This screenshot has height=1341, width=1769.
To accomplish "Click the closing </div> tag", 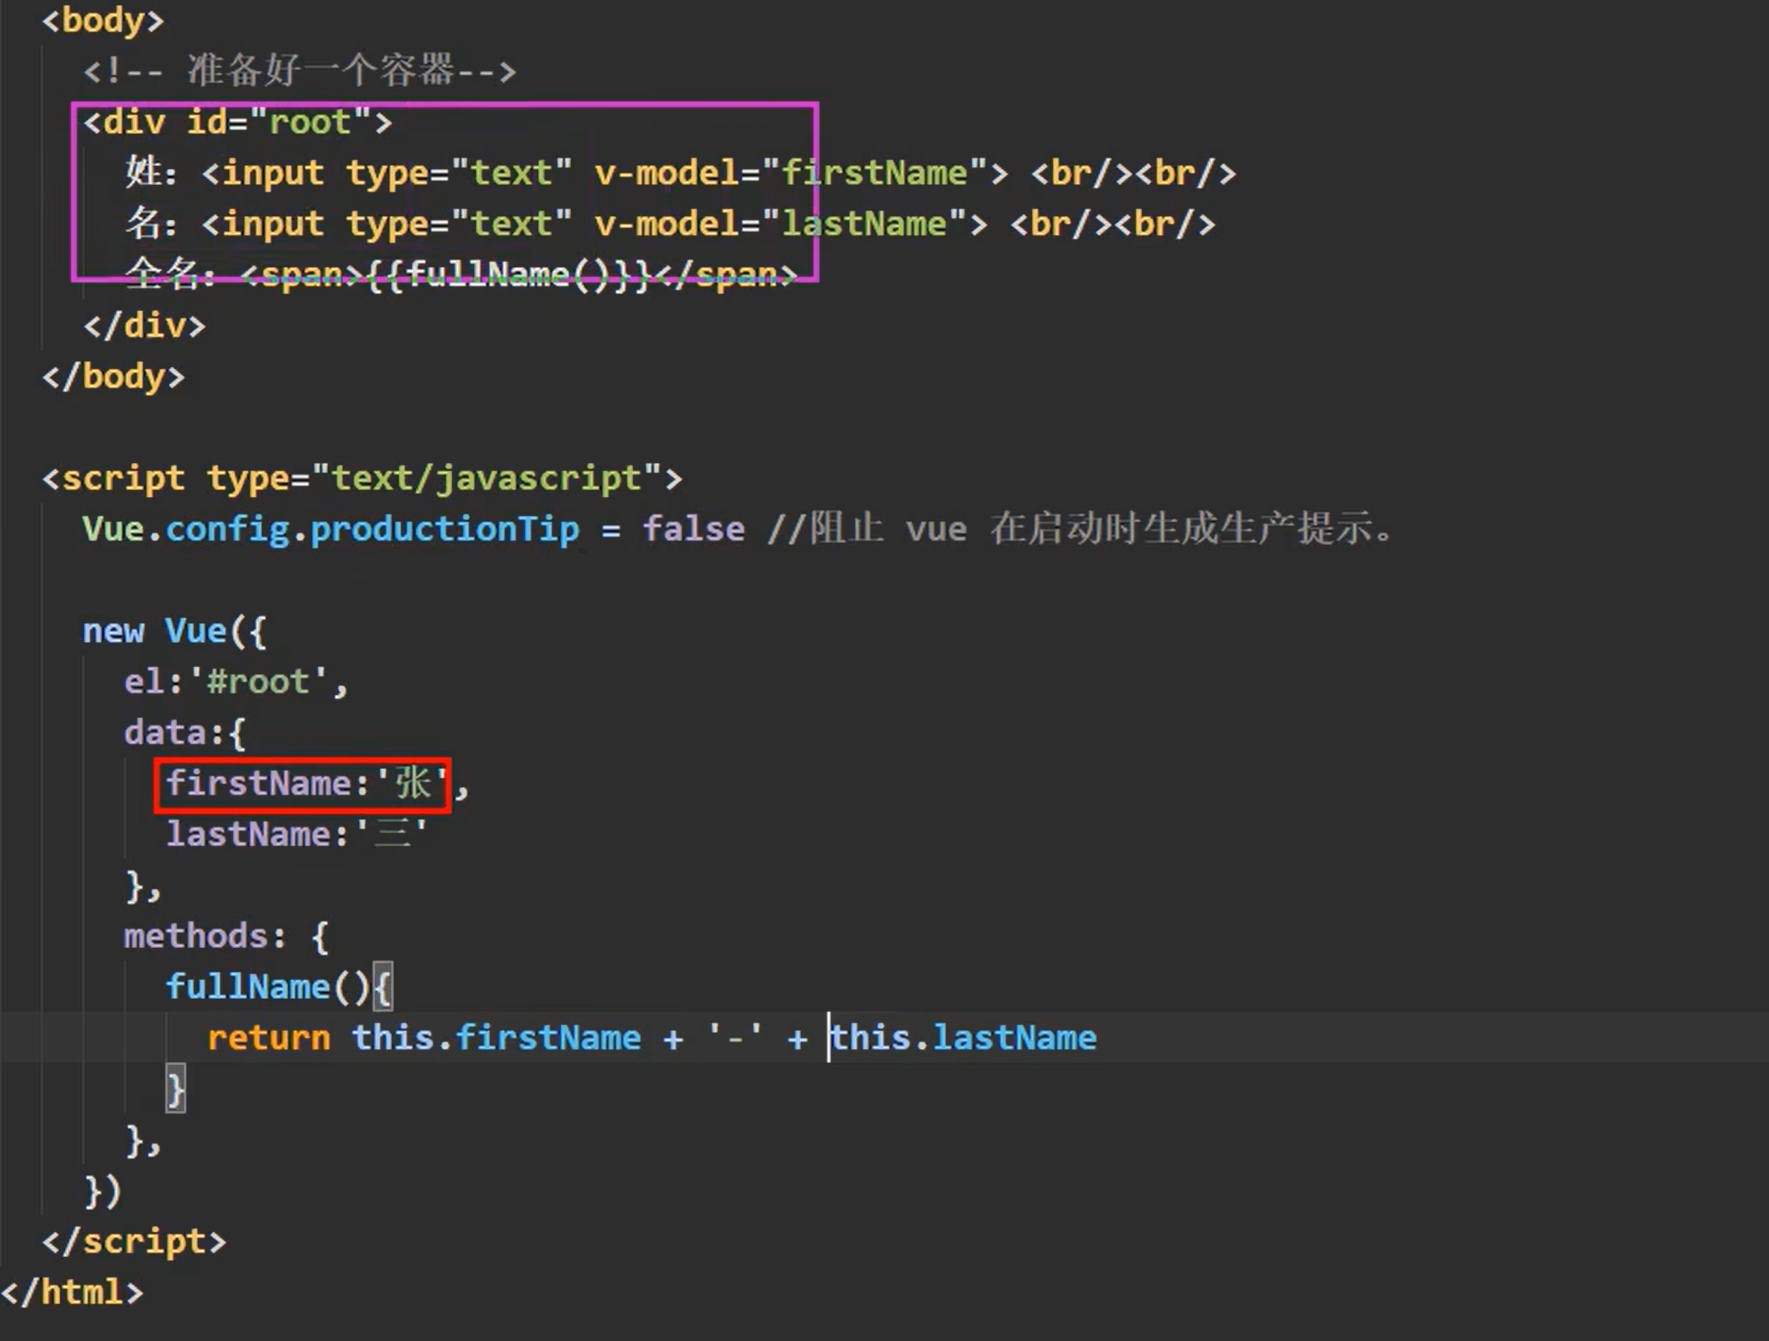I will click(x=144, y=325).
